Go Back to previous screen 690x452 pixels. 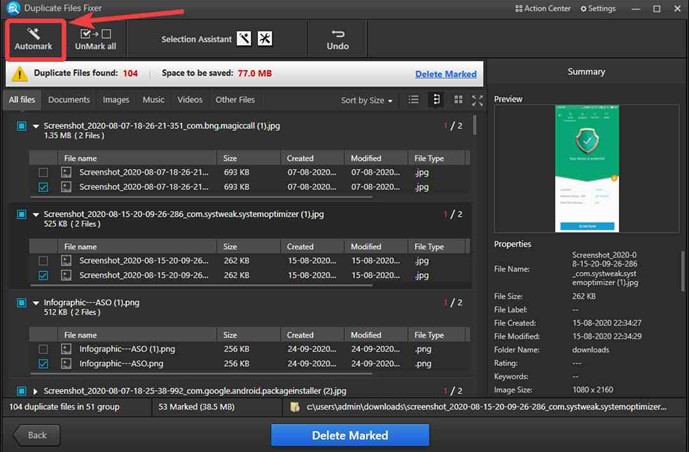coord(37,435)
